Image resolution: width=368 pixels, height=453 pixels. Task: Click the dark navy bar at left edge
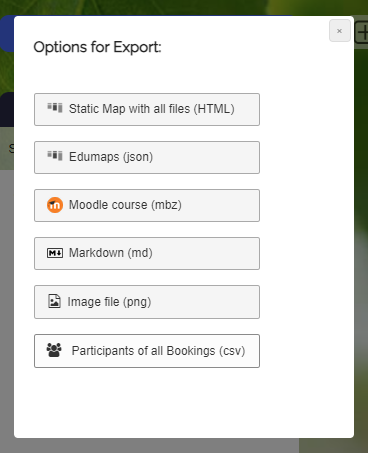pyautogui.click(x=7, y=109)
